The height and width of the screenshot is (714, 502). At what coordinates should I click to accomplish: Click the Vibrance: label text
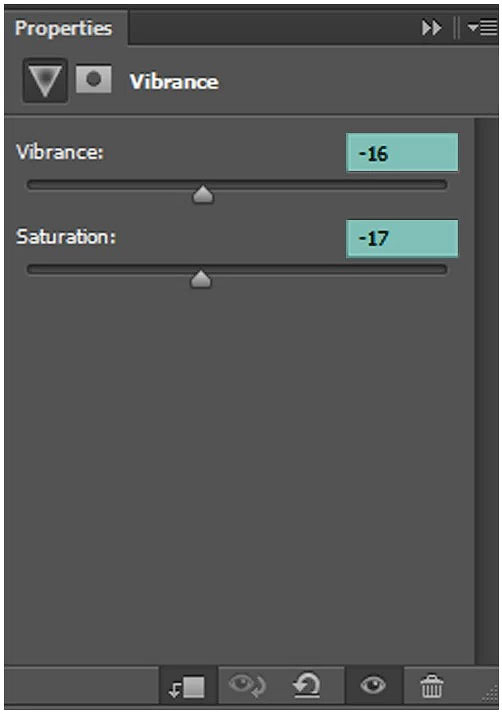click(x=60, y=152)
